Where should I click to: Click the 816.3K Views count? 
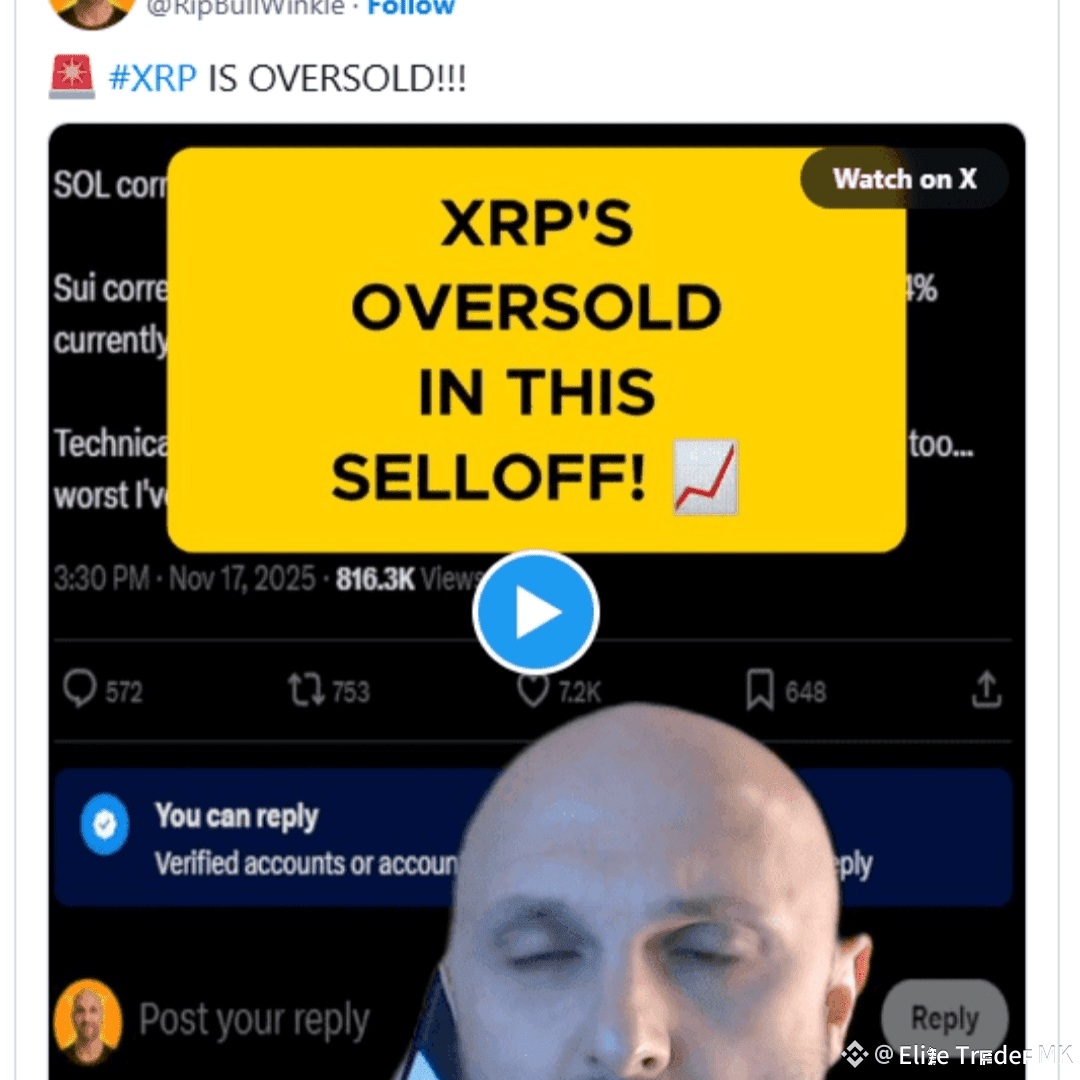click(409, 579)
